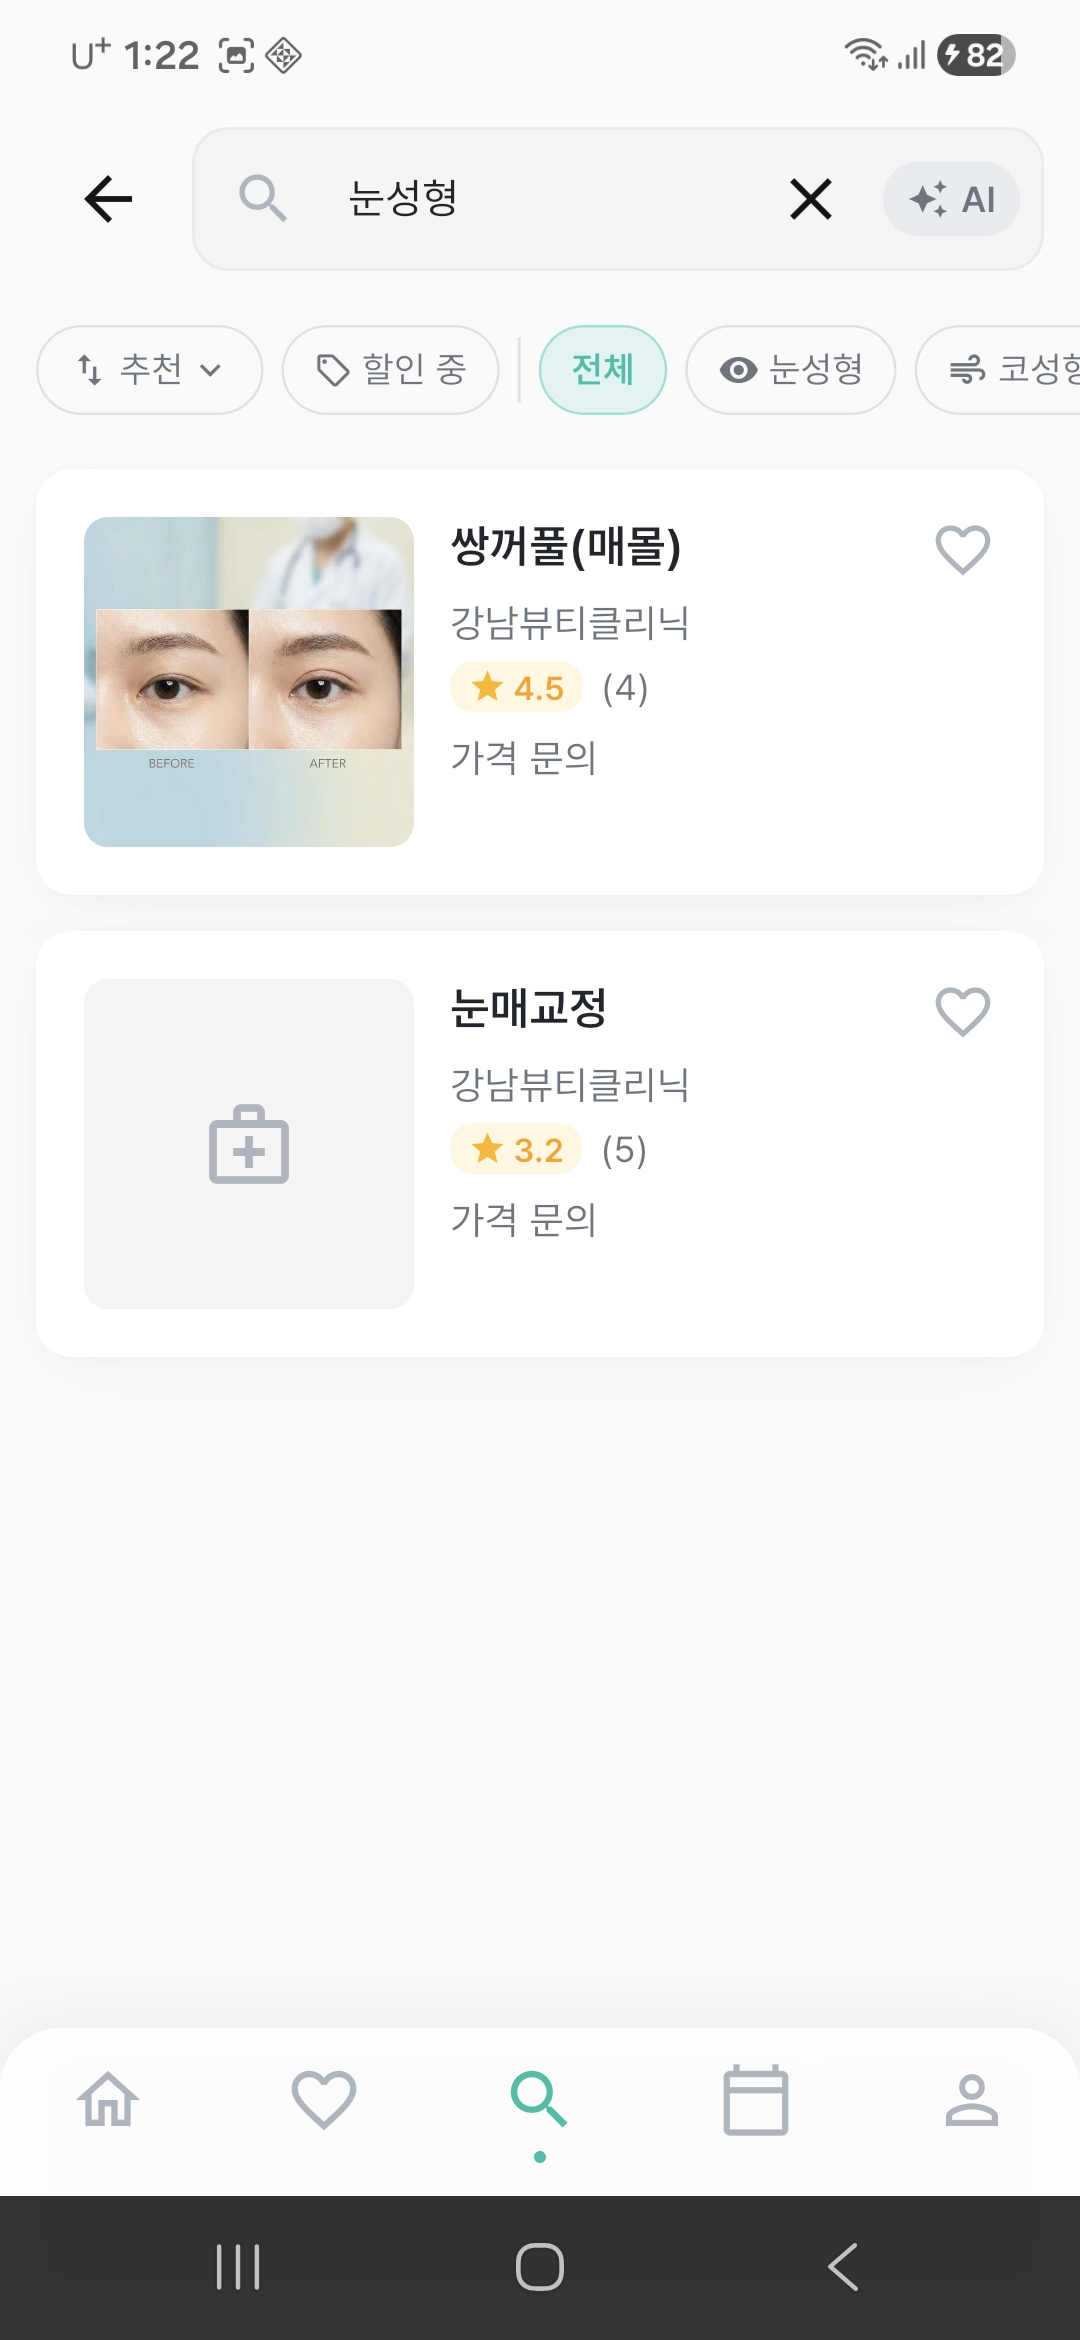
Task: Open the 추천 sort dropdown
Action: pos(150,370)
